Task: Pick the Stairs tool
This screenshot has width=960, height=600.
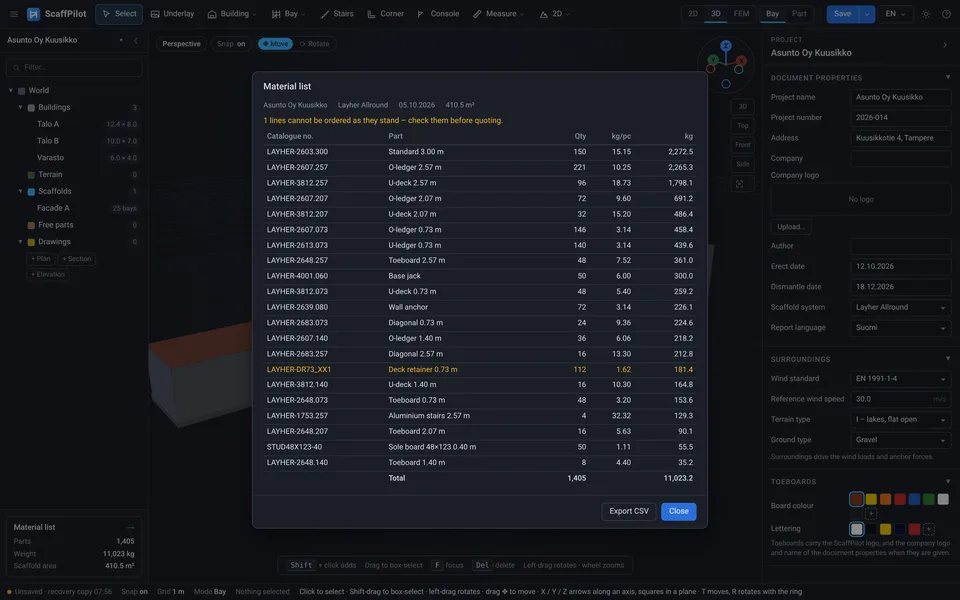Action: pos(337,14)
